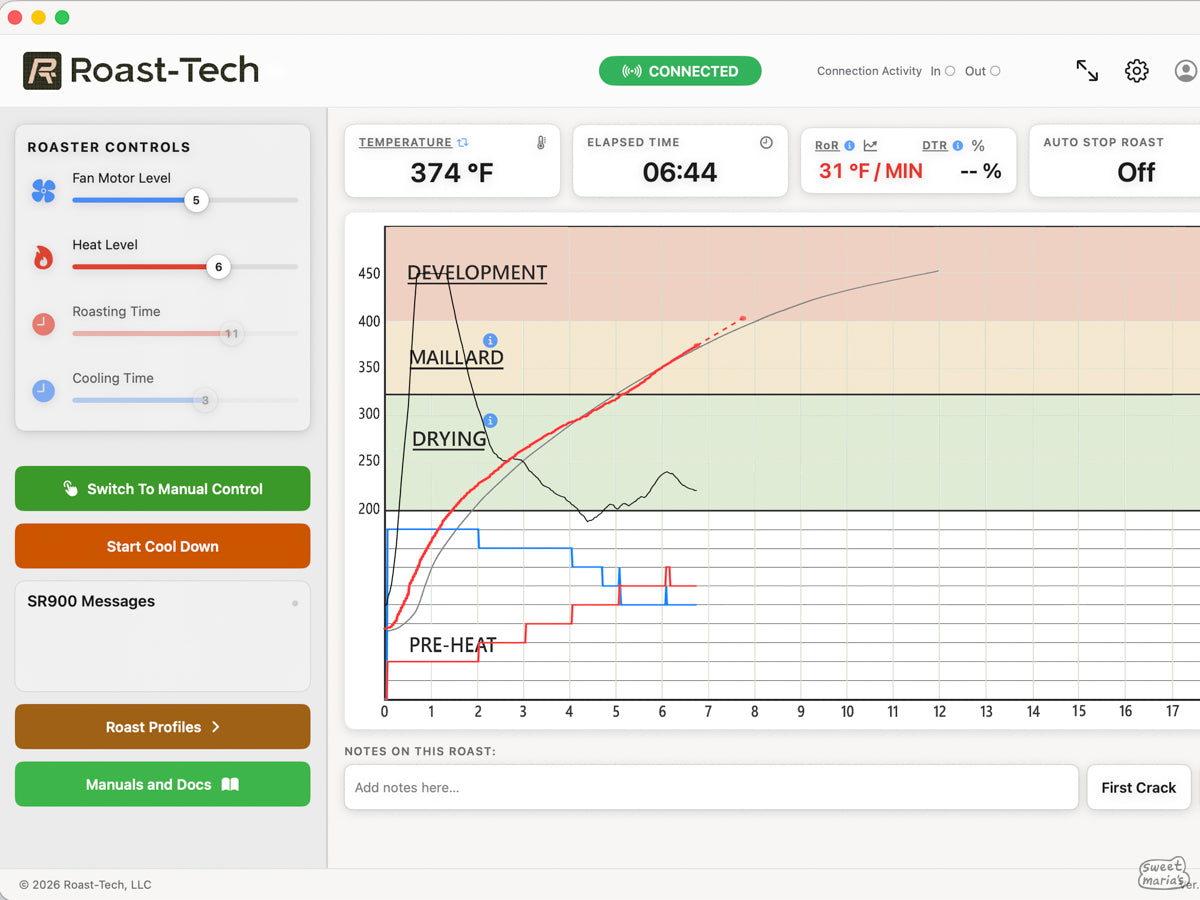
Task: Click the © 2026 Roast-Tech, LLC footer text
Action: pyautogui.click(x=85, y=884)
